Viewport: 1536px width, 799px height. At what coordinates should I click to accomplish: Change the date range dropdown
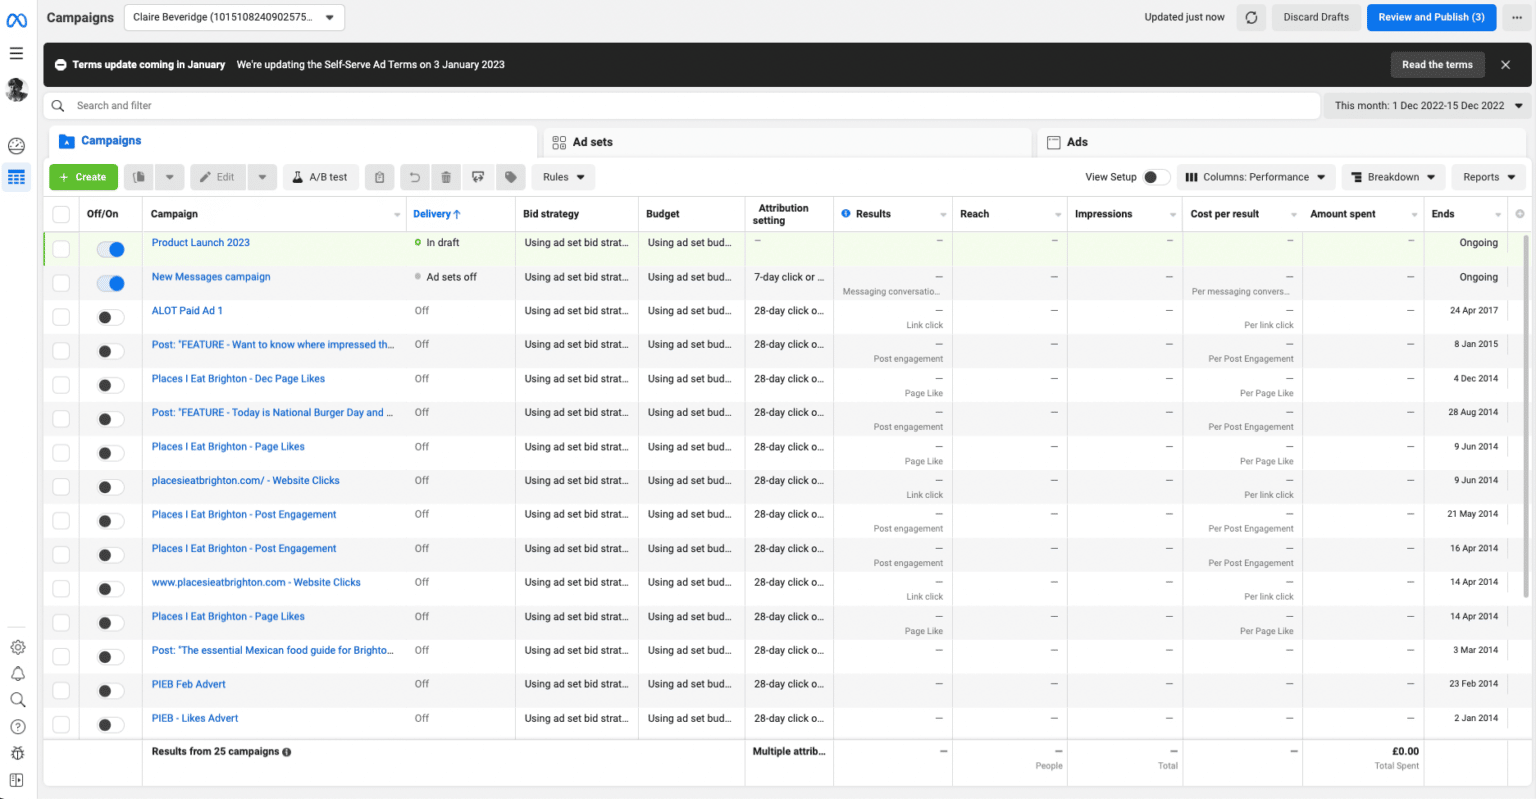[1427, 105]
